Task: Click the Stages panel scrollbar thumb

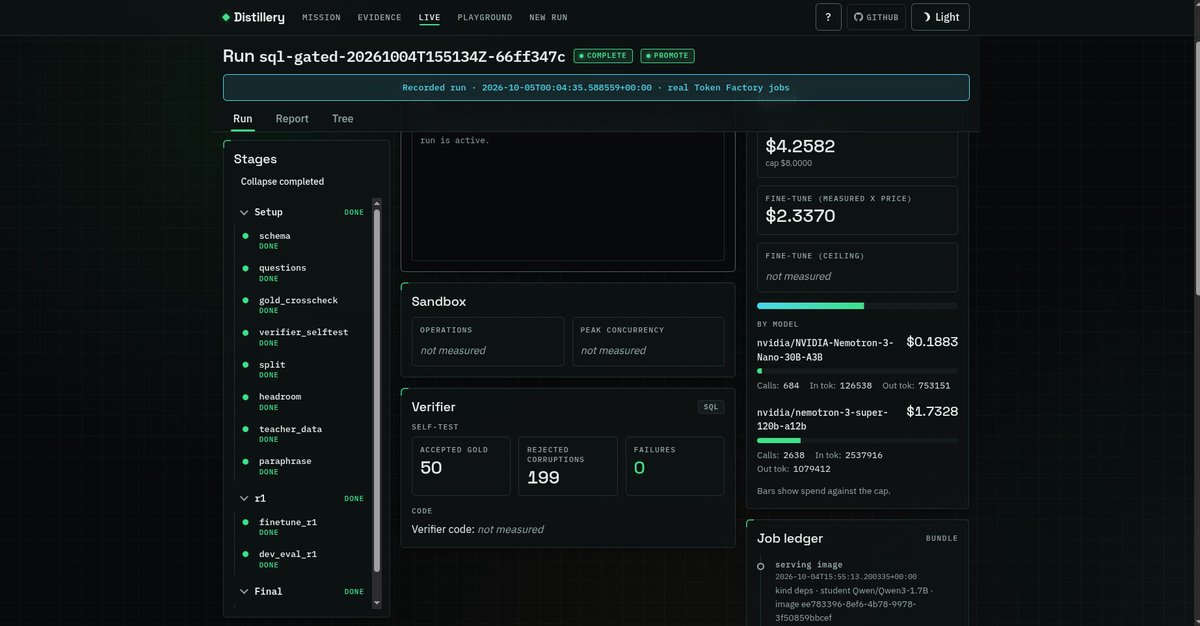Action: 377,390
